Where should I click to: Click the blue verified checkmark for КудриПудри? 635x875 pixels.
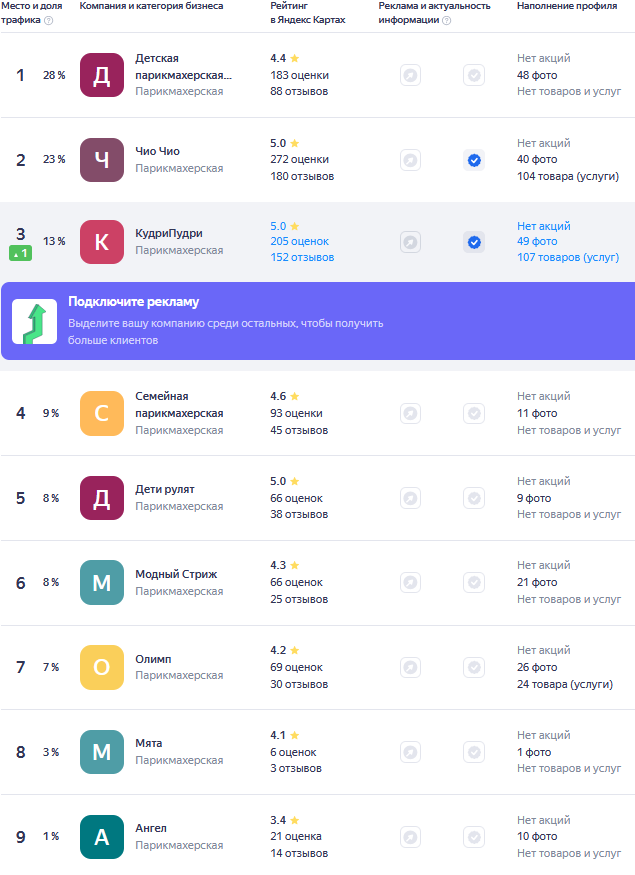pyautogui.click(x=474, y=242)
